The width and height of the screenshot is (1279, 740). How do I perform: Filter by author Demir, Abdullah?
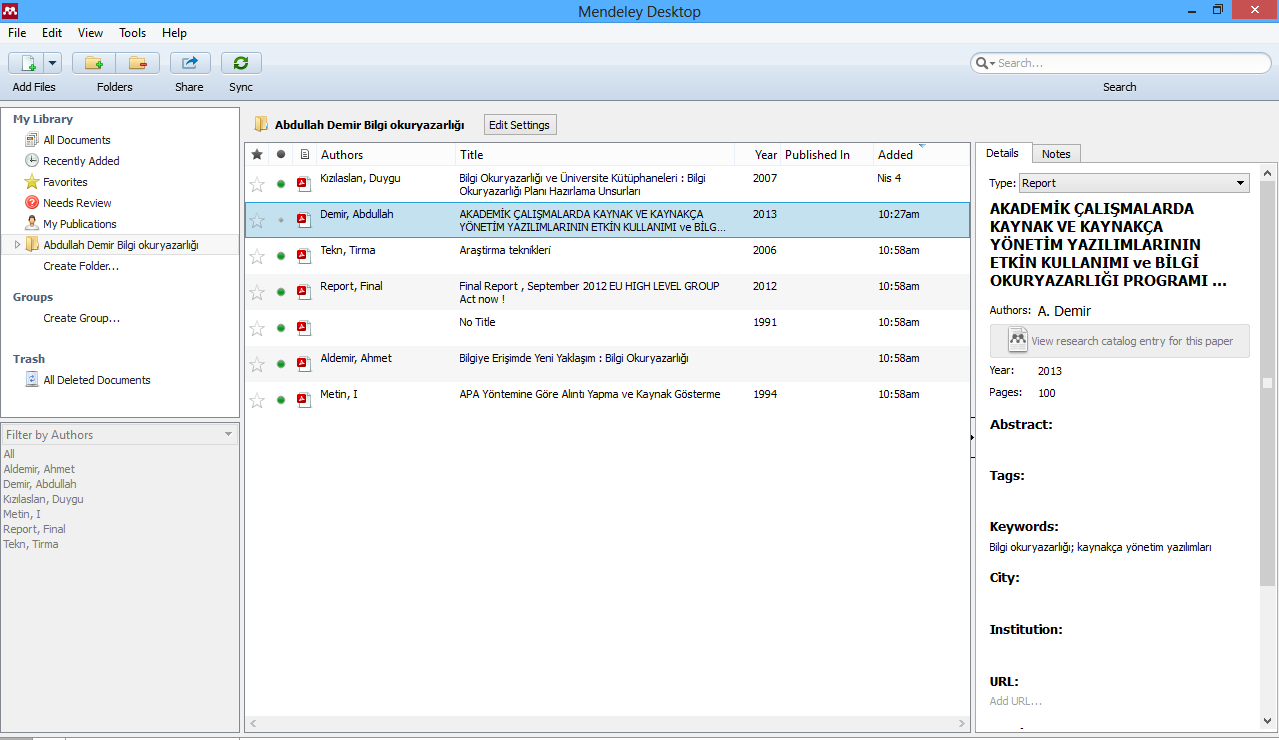pyautogui.click(x=40, y=484)
